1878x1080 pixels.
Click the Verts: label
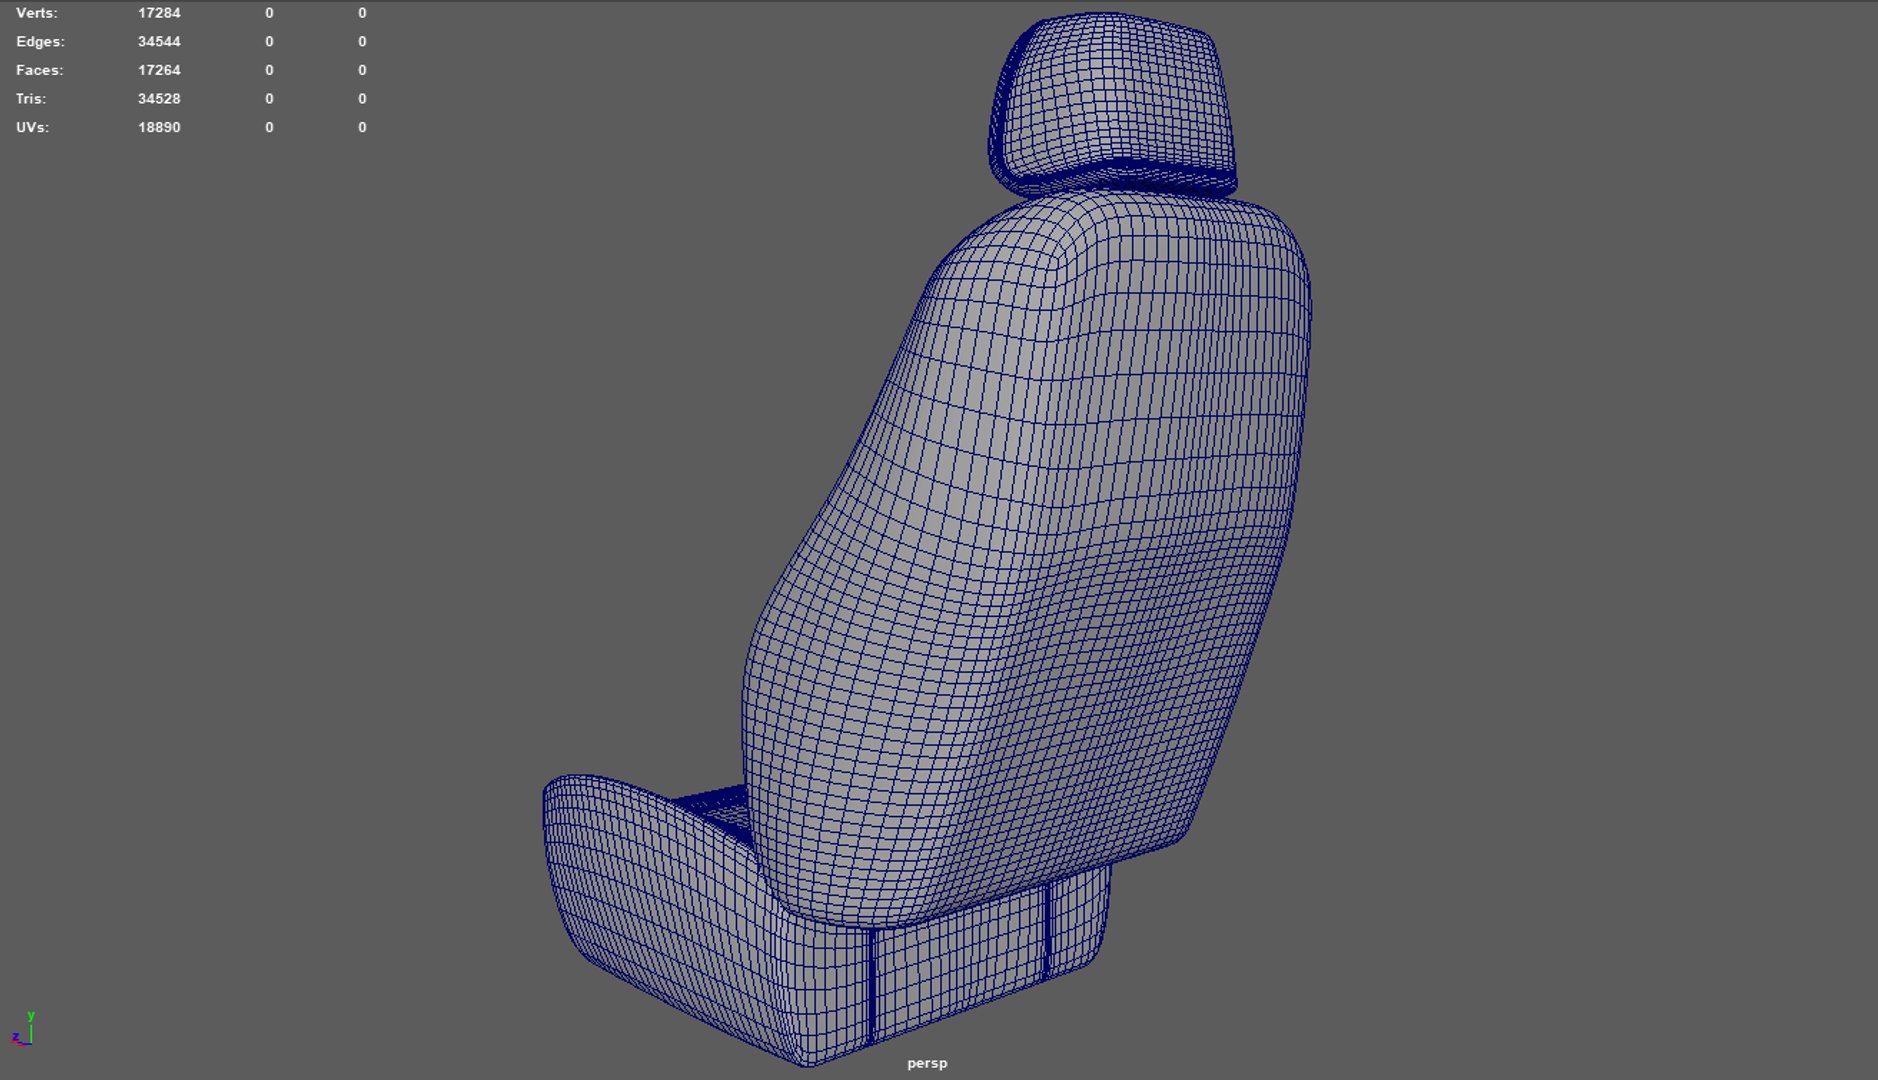pos(37,13)
